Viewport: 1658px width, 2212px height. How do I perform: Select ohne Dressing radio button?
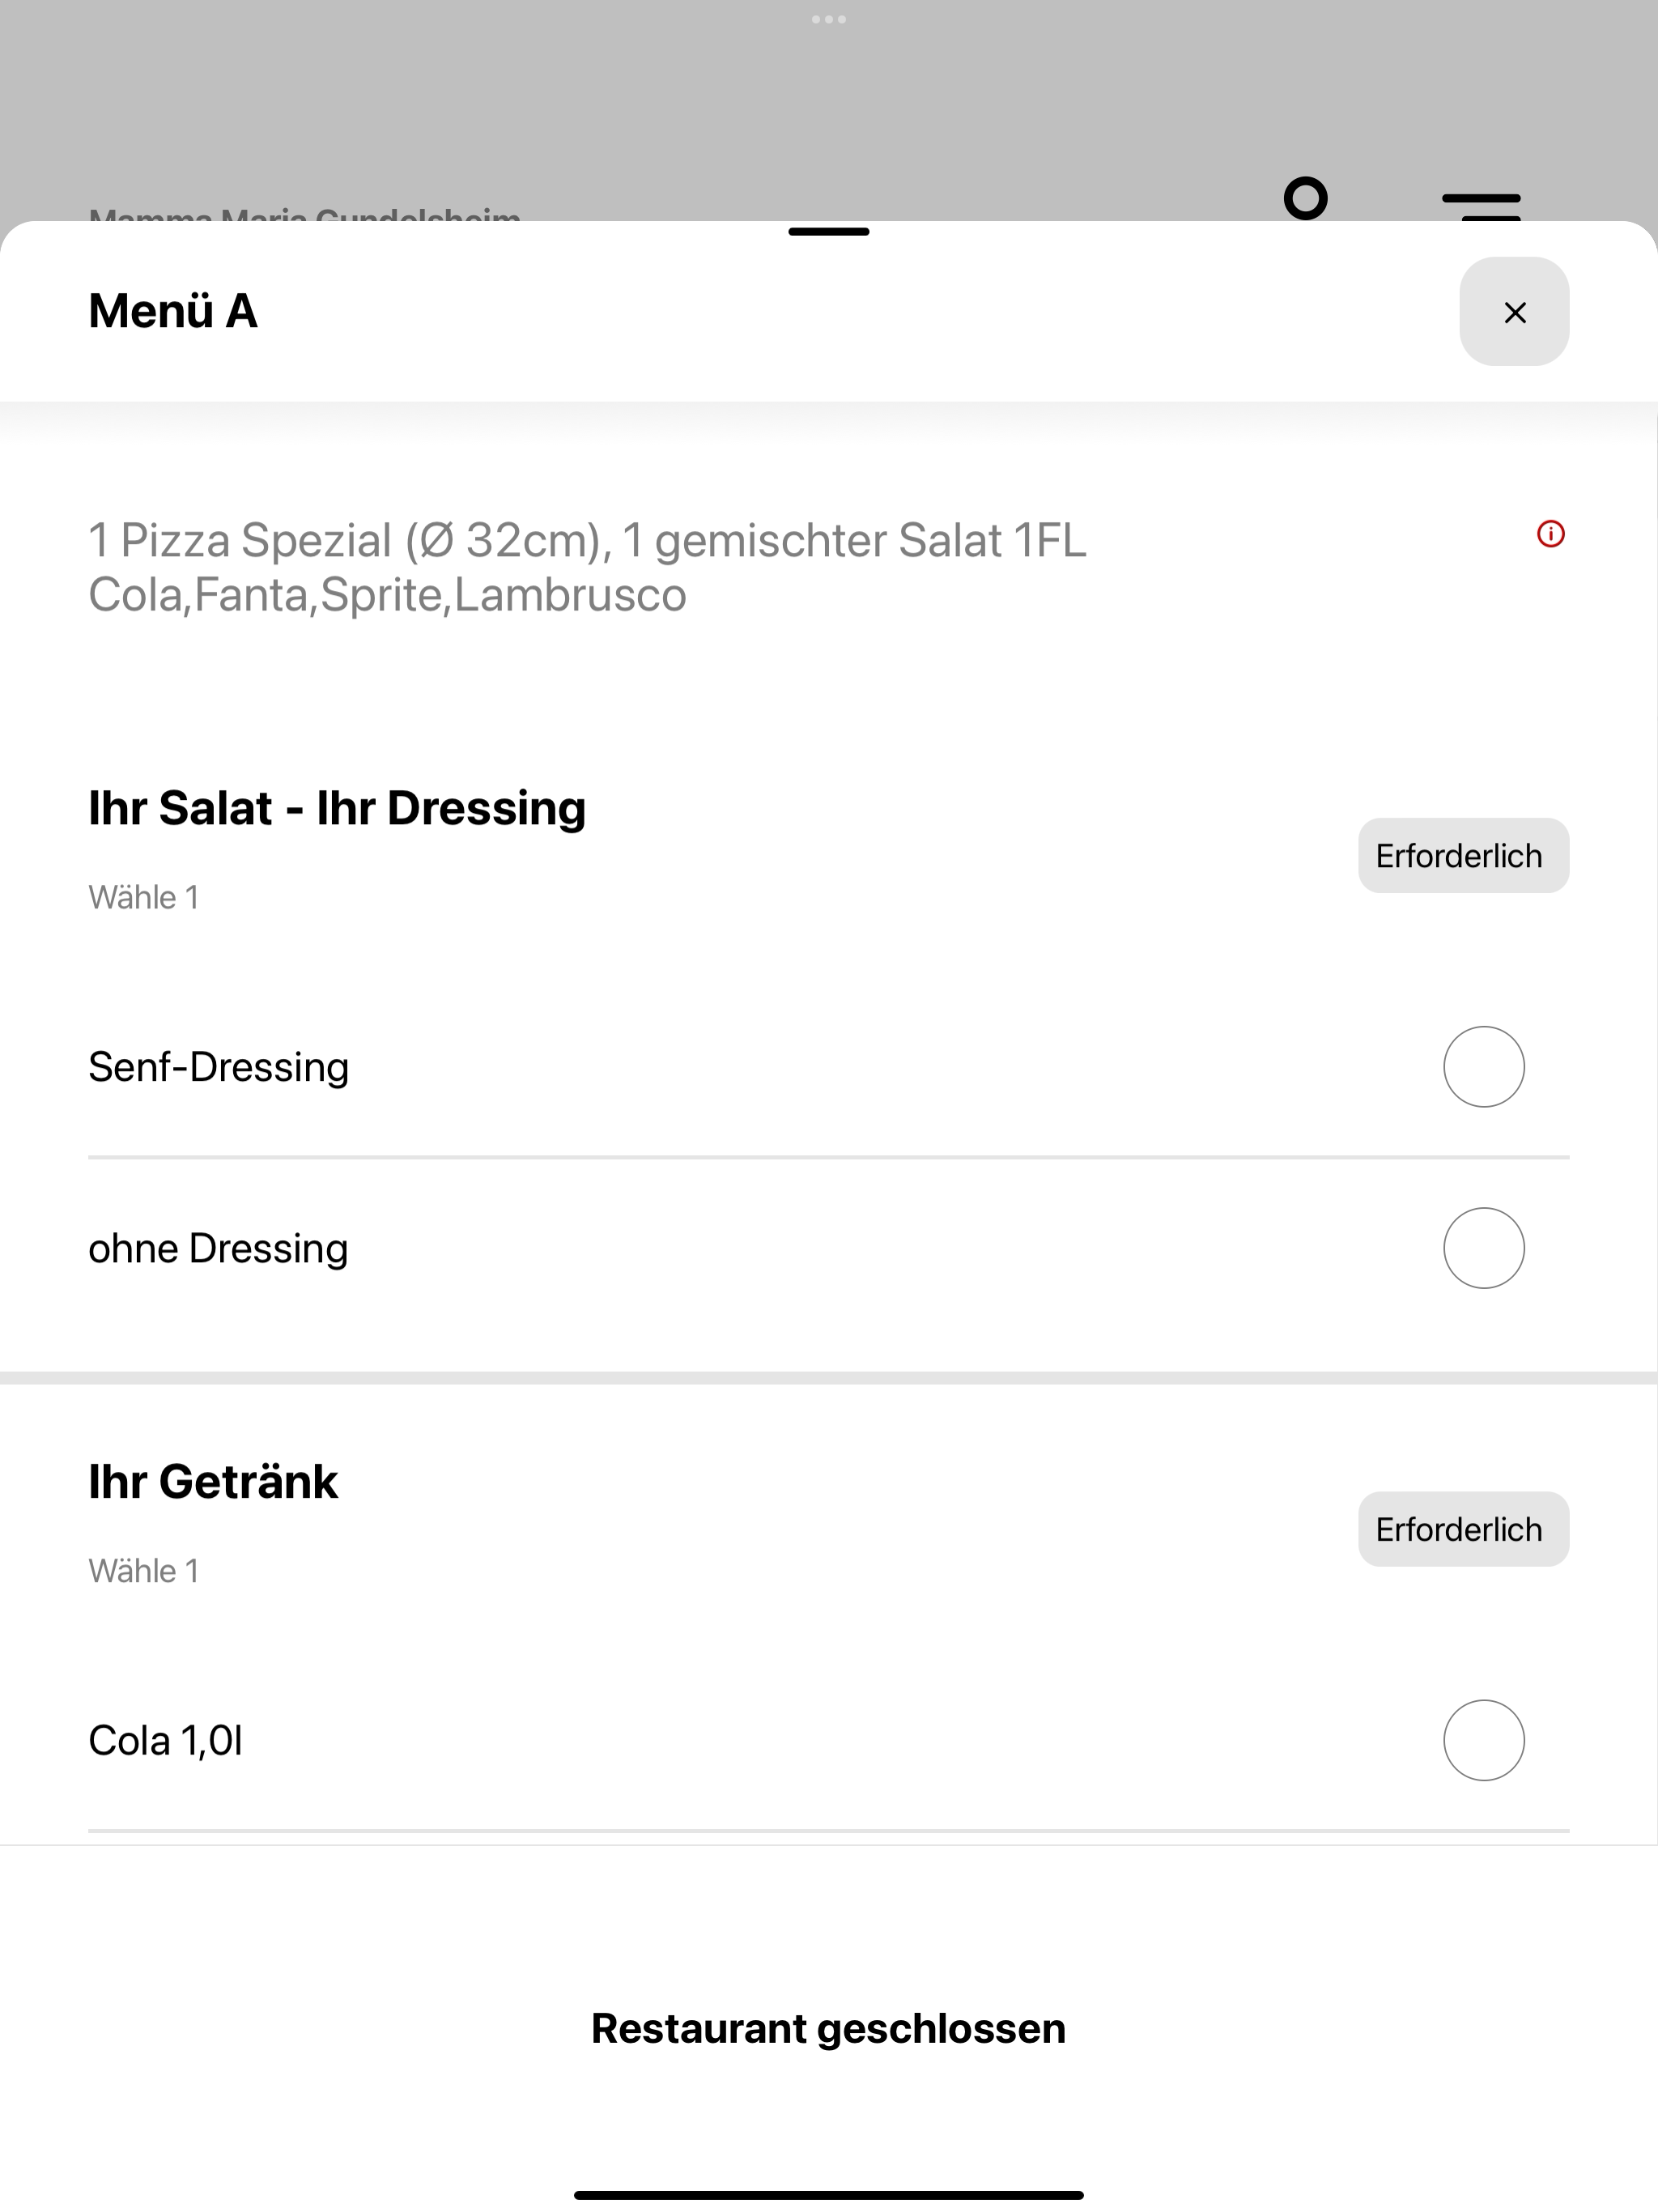pos(1484,1248)
